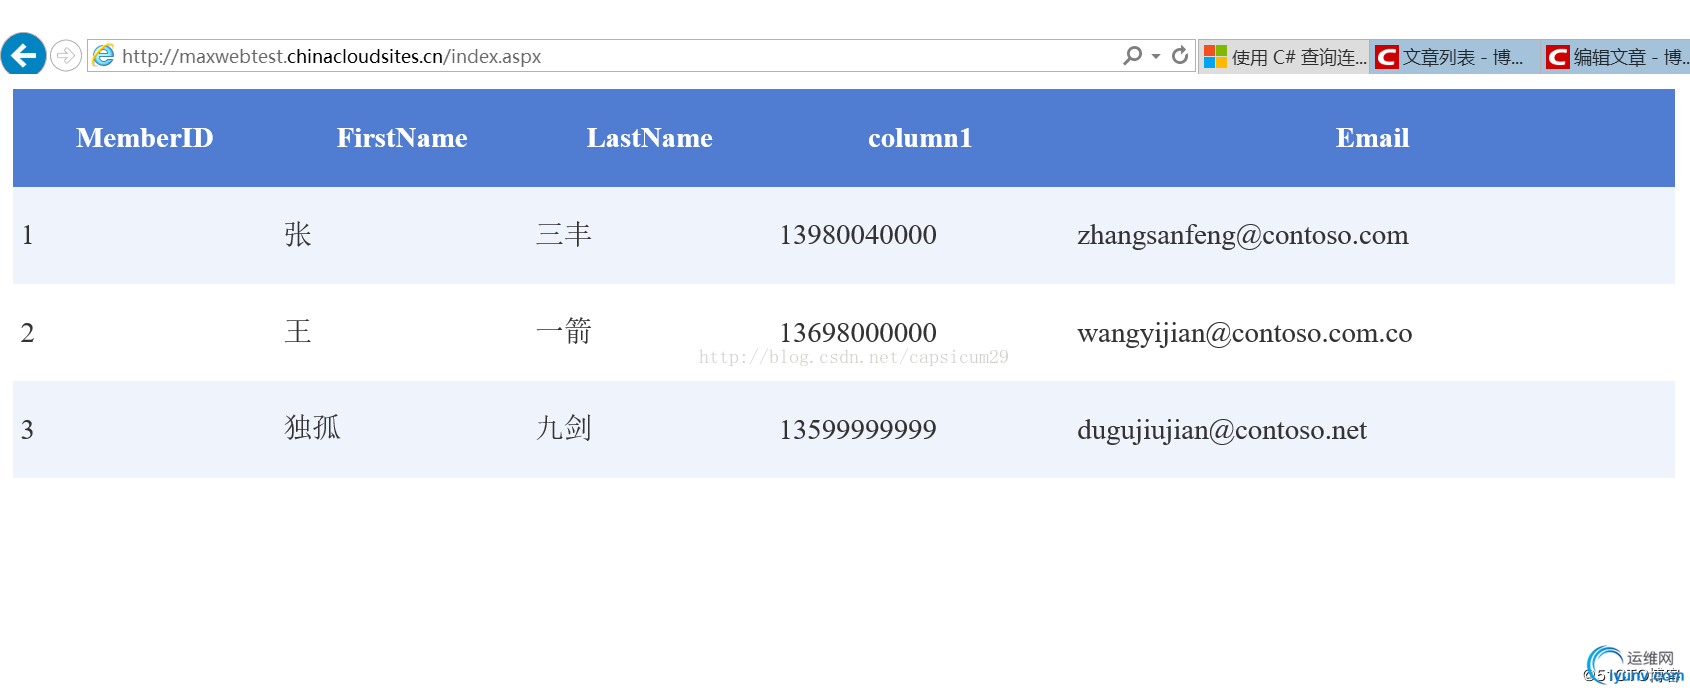Click first name cell '独孤'
The image size is (1690, 692).
[312, 428]
